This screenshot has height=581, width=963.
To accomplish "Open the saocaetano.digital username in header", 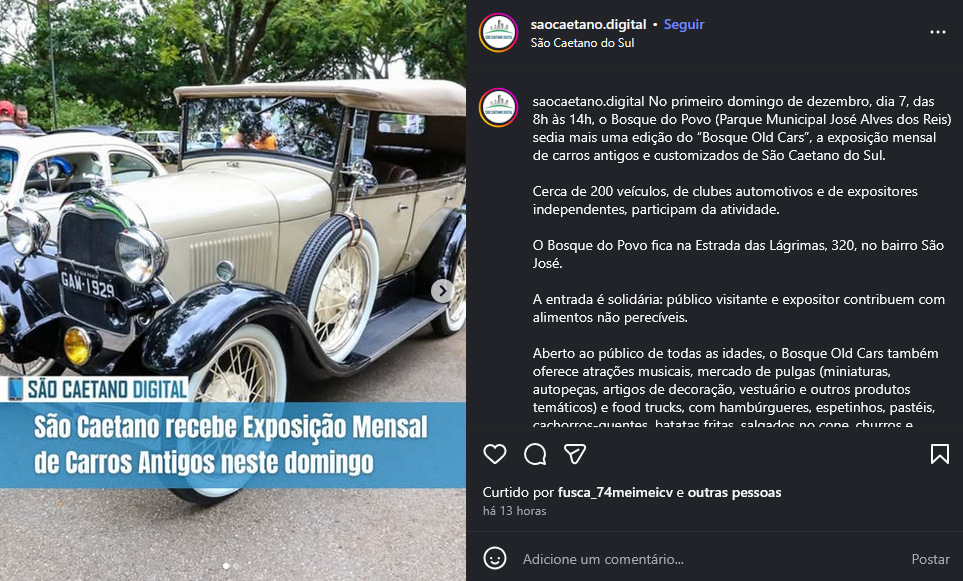I will pyautogui.click(x=588, y=25).
